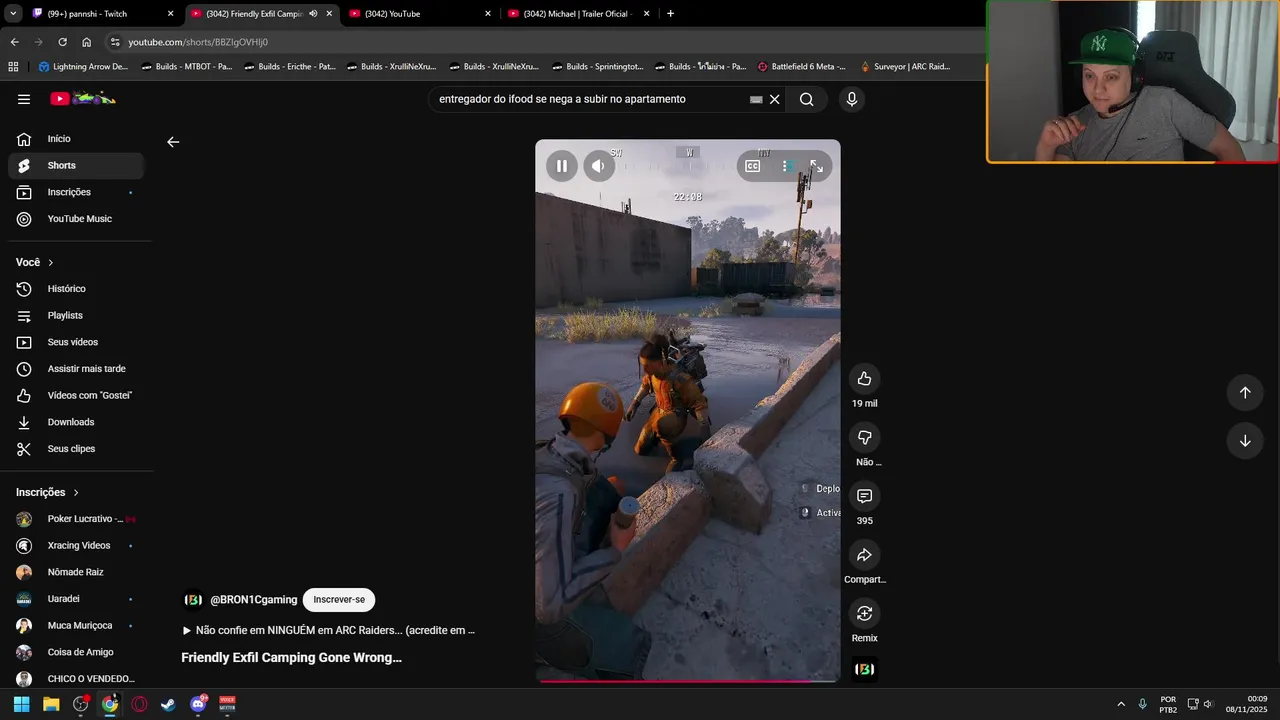Open the Poker Lucrativo channel subscription
The image size is (1280, 720).
[x=76, y=519]
